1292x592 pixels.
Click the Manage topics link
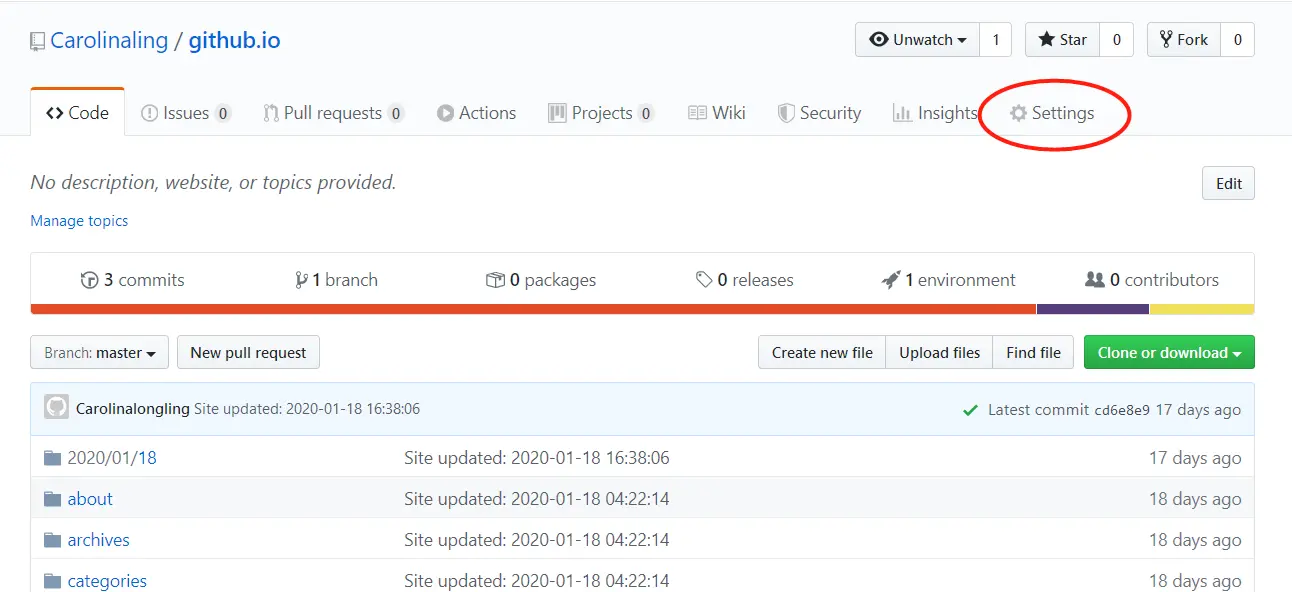coord(79,221)
